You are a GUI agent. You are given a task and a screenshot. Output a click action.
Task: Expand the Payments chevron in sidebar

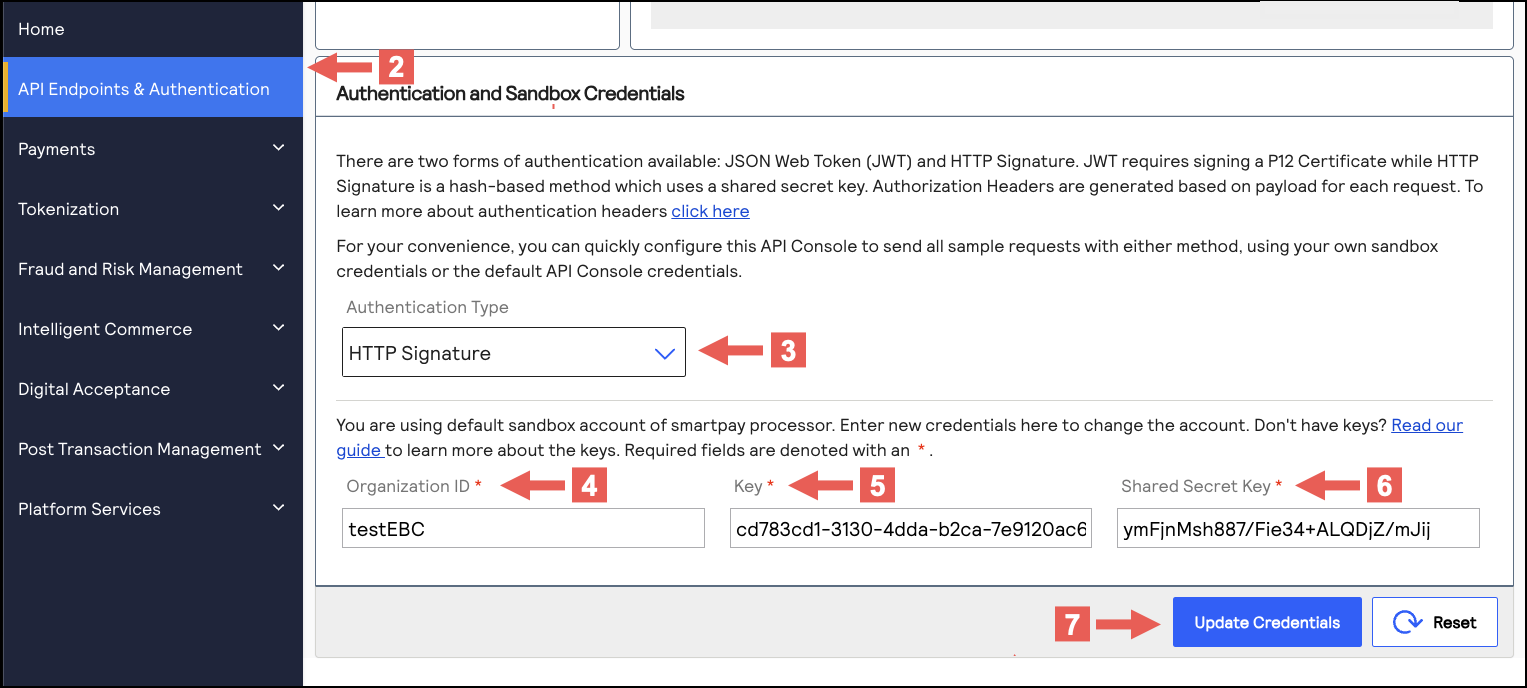278,148
